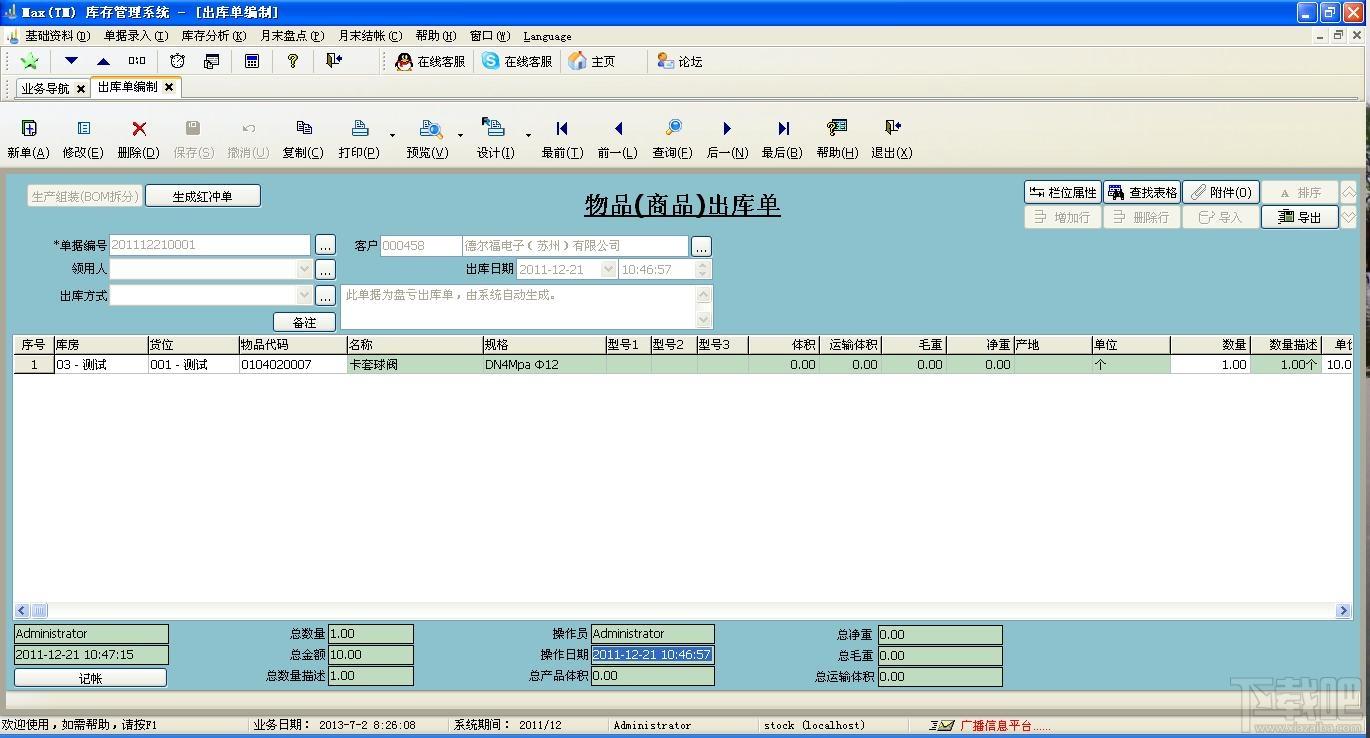This screenshot has height=738, width=1370.
Task: Click the blue up-triangle toolbar icon
Action: (x=103, y=61)
